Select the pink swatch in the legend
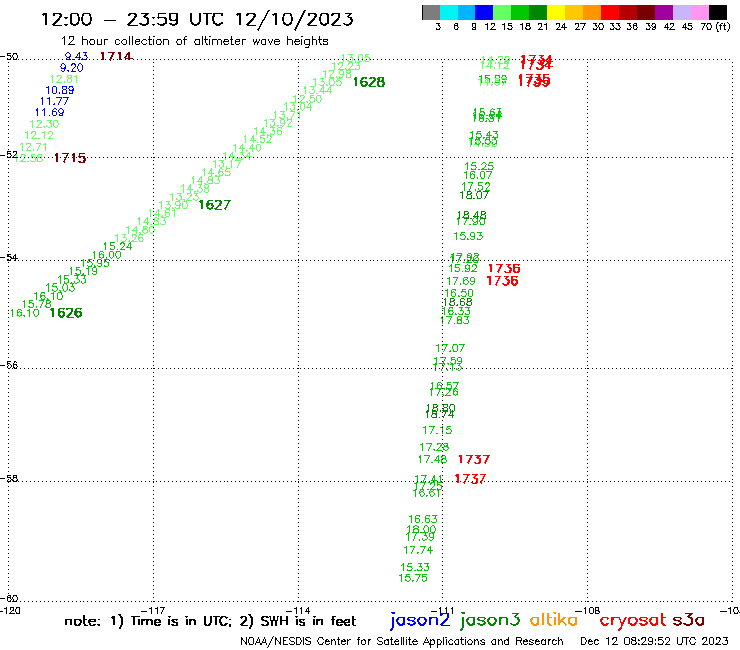Screen dimensions: 740x650 click(699, 12)
